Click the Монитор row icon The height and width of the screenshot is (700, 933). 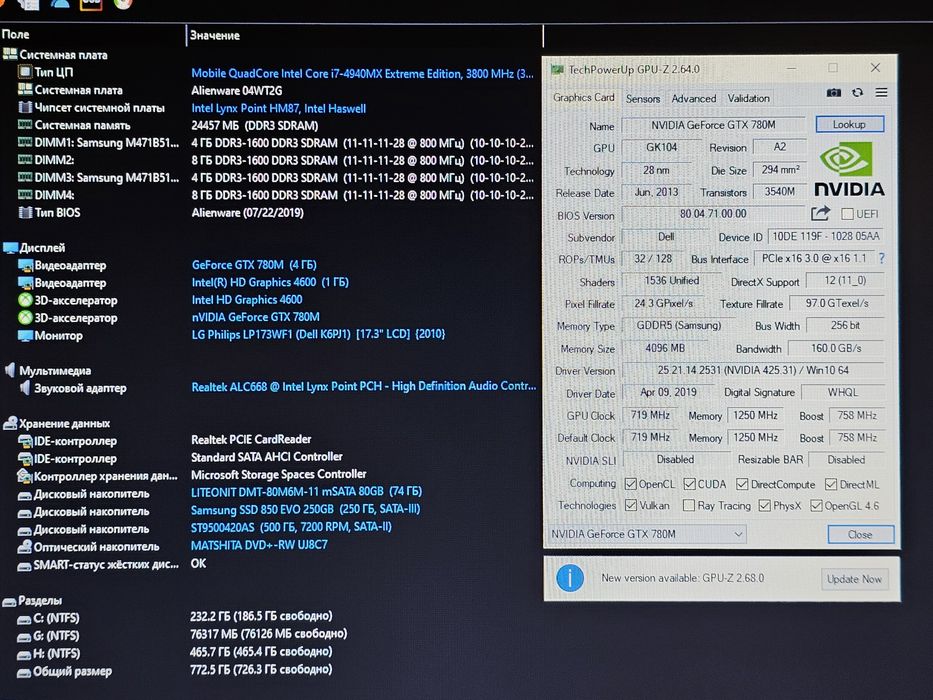[x=25, y=336]
